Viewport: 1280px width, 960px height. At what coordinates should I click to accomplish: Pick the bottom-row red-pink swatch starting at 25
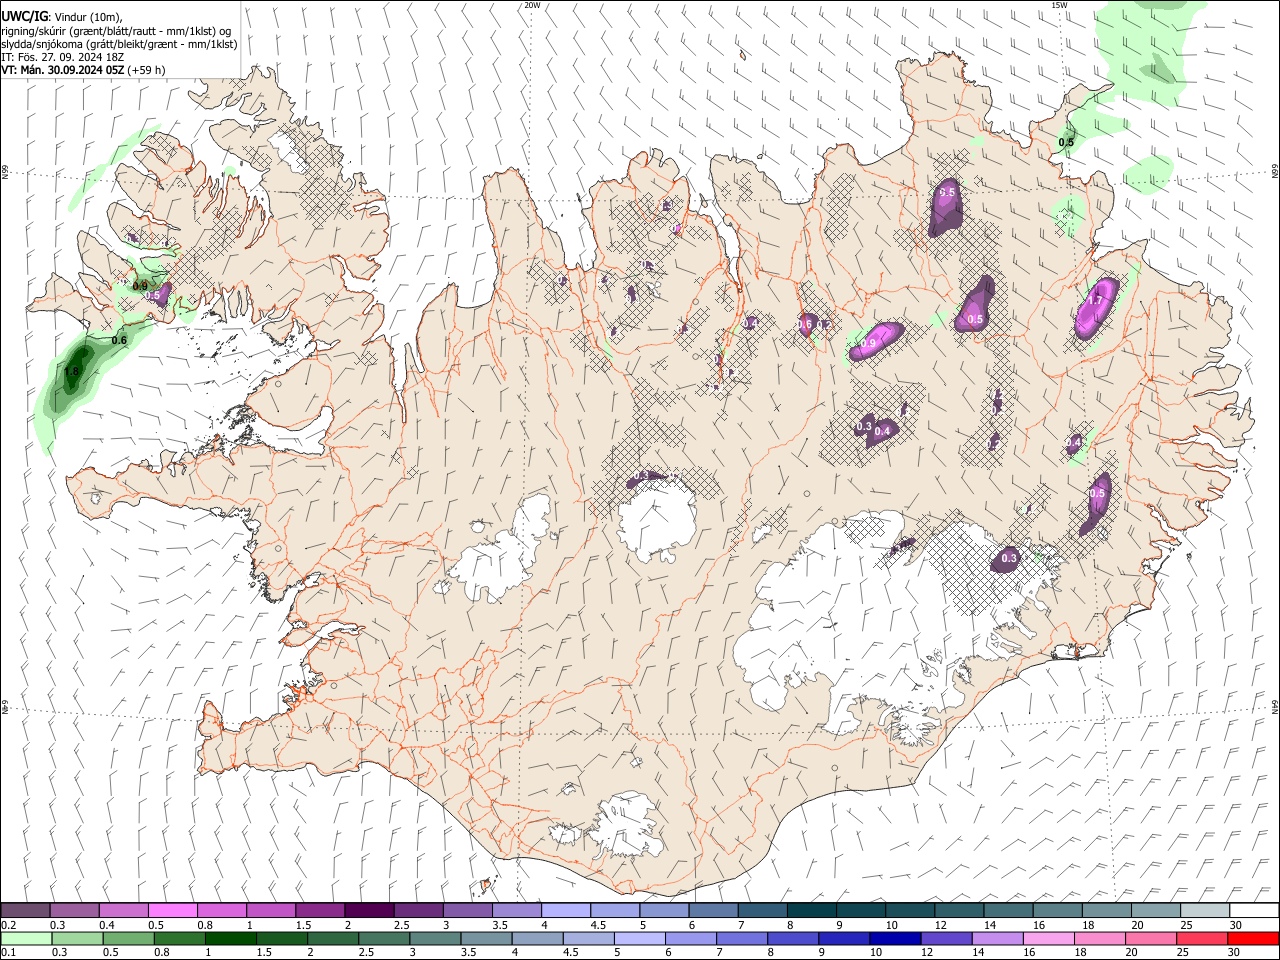point(1202,938)
